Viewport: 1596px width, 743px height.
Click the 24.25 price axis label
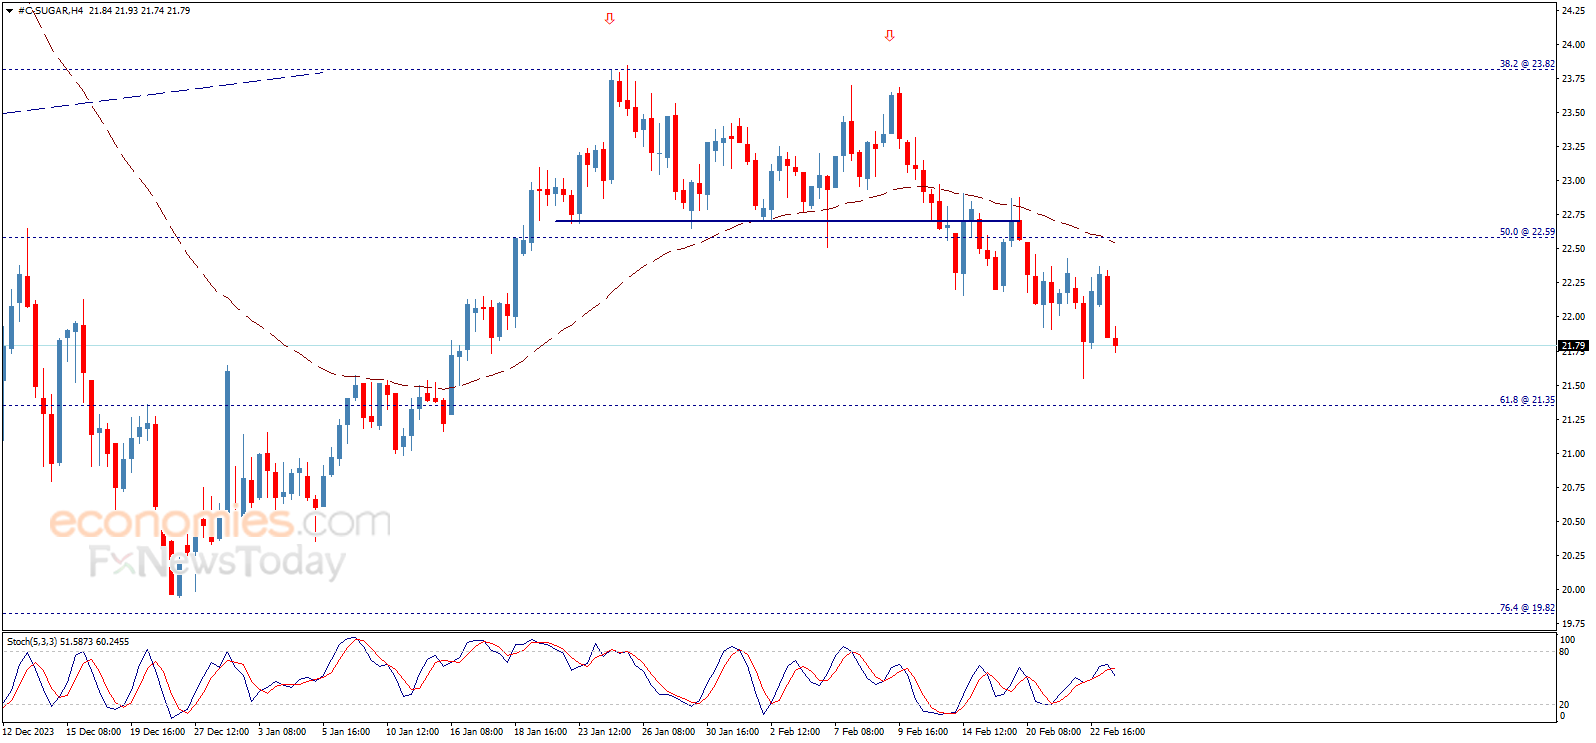click(1573, 11)
